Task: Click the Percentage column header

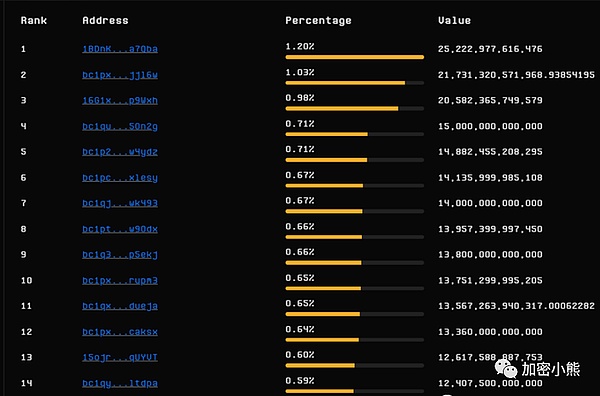Action: (x=318, y=21)
